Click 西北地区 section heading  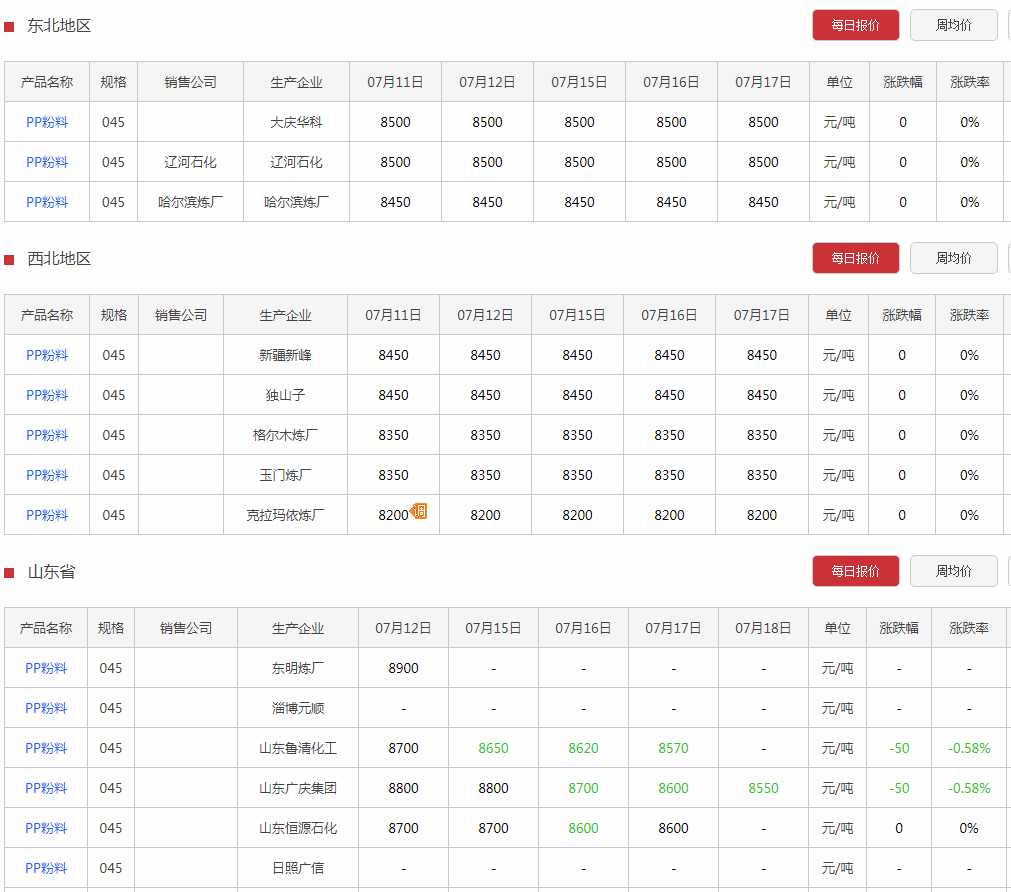tap(59, 259)
